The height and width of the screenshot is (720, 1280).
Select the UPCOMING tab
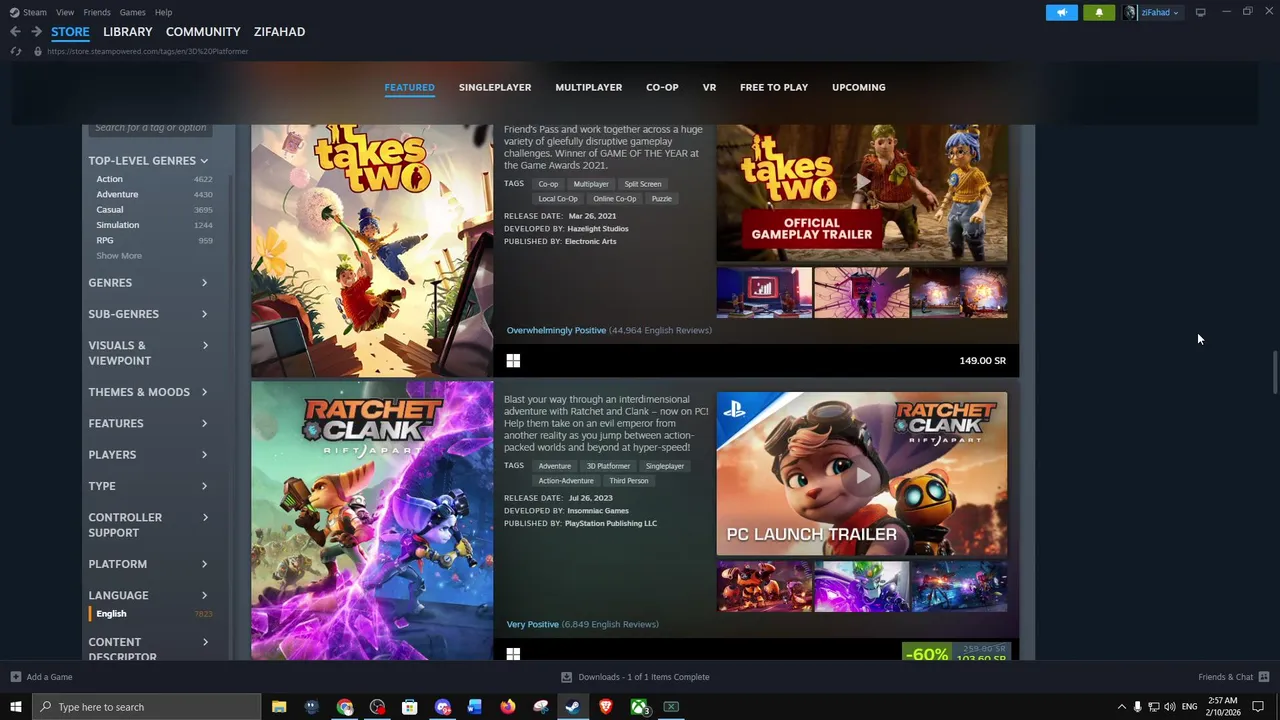point(859,87)
